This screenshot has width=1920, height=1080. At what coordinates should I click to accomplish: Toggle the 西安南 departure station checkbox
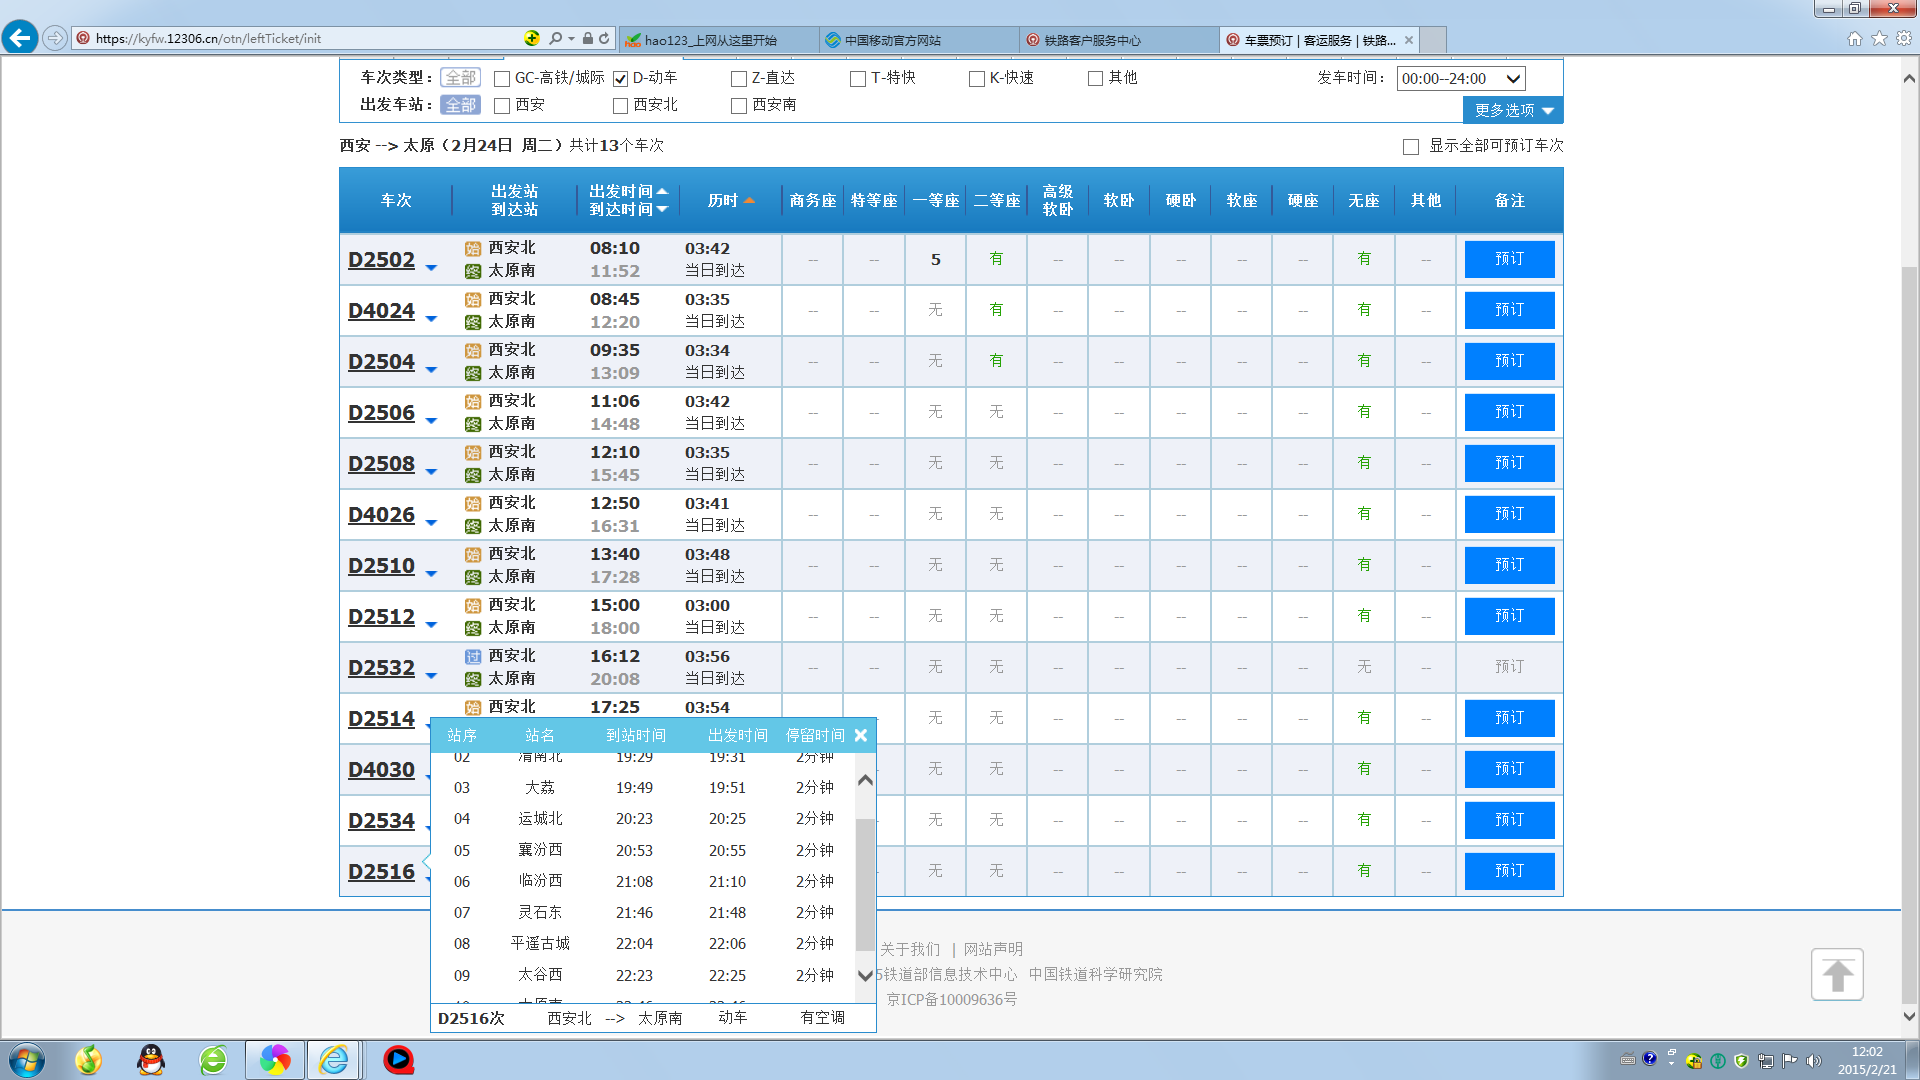click(x=739, y=105)
